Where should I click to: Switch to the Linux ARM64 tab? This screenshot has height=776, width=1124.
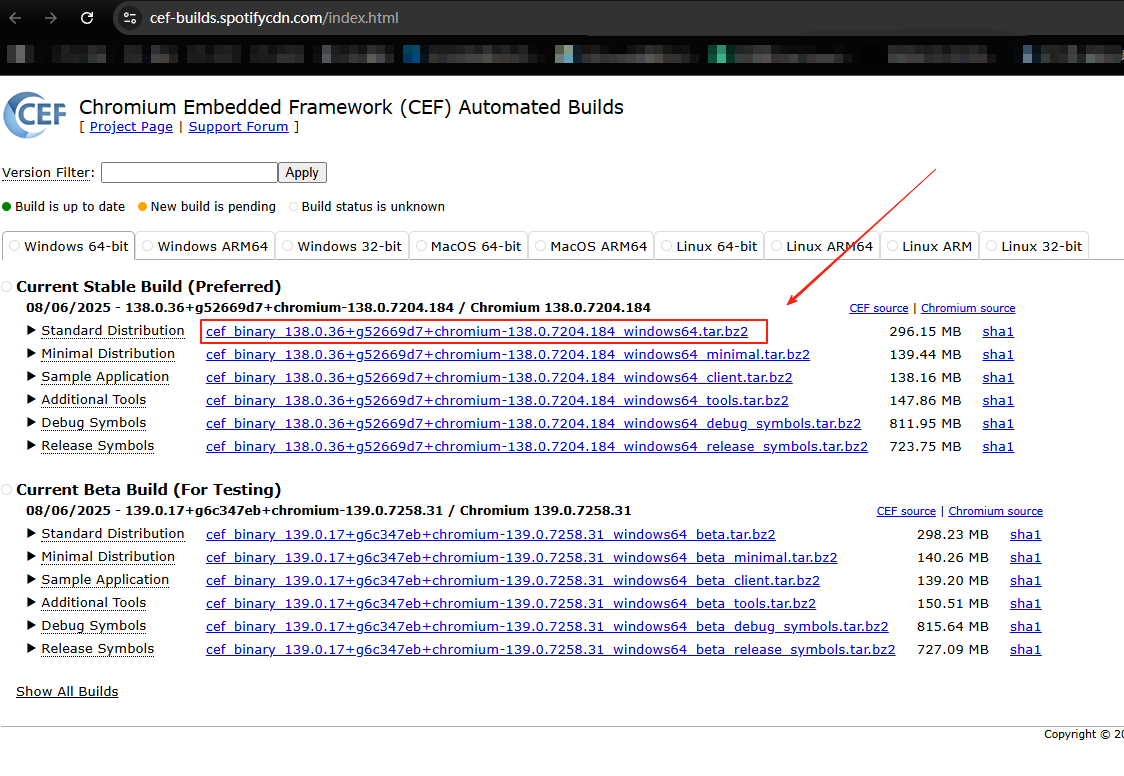tap(822, 246)
